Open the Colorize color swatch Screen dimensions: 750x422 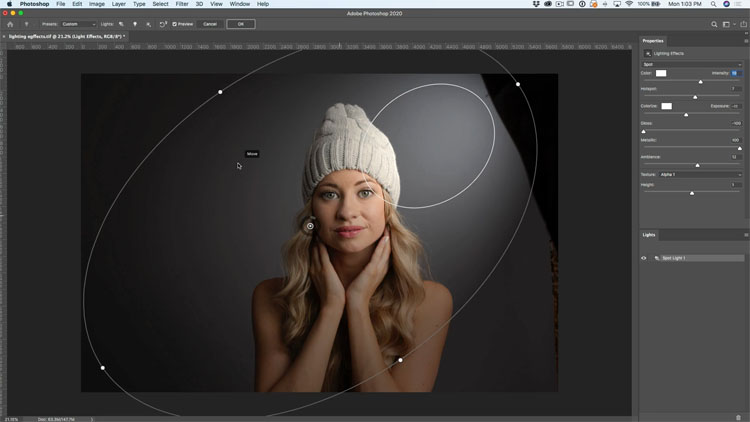coord(666,106)
